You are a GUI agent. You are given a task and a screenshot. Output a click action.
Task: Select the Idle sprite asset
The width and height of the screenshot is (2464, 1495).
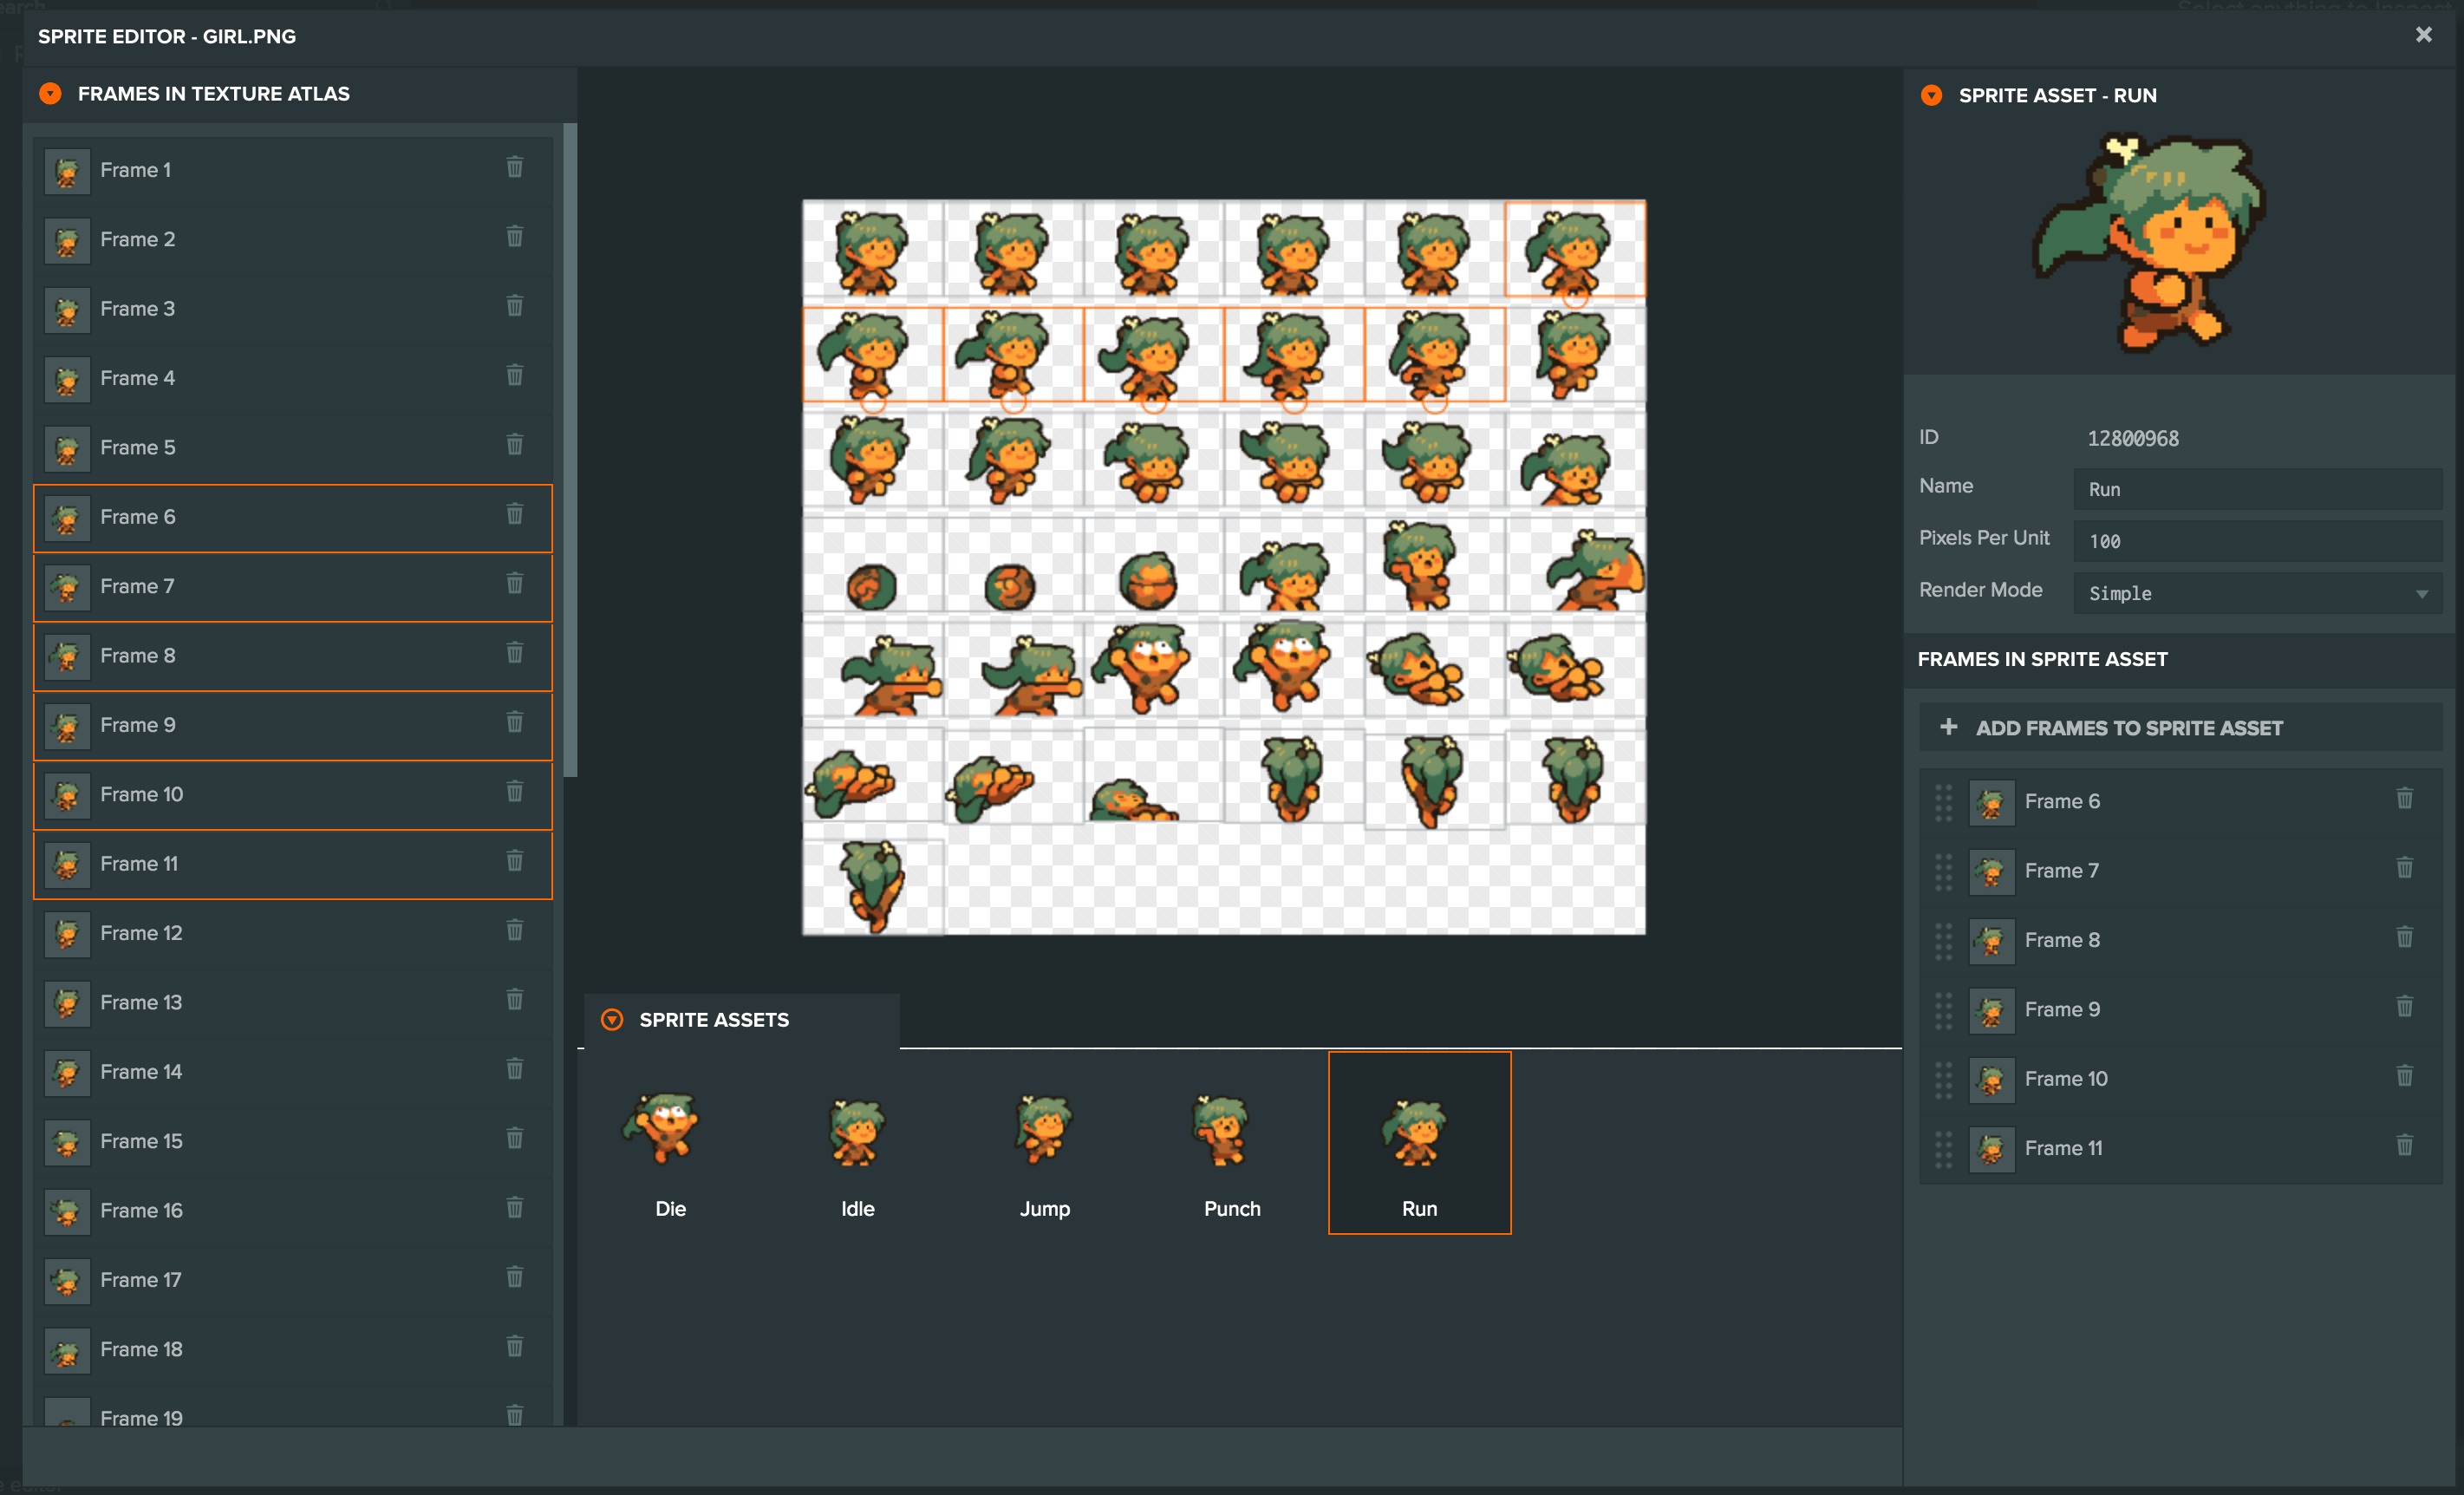pos(857,1142)
